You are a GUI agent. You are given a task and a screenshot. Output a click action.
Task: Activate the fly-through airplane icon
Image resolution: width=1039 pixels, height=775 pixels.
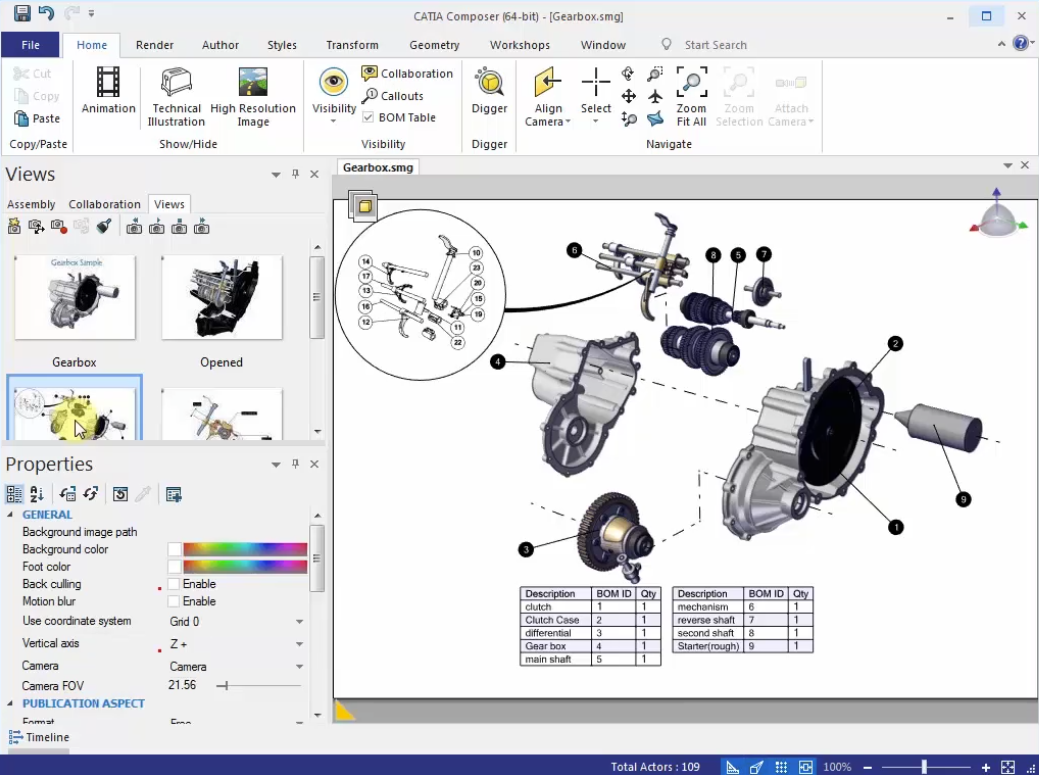[655, 96]
